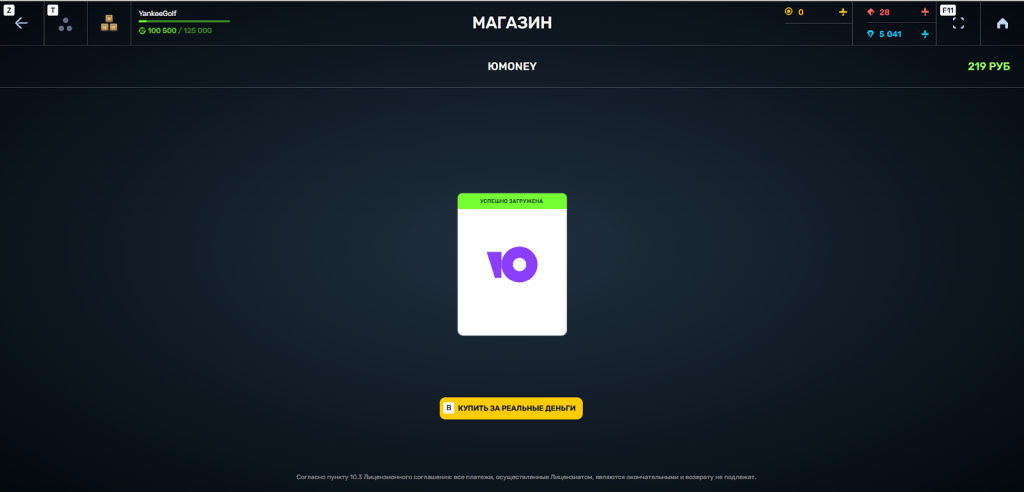Click the YankeeGolf player name

157,13
